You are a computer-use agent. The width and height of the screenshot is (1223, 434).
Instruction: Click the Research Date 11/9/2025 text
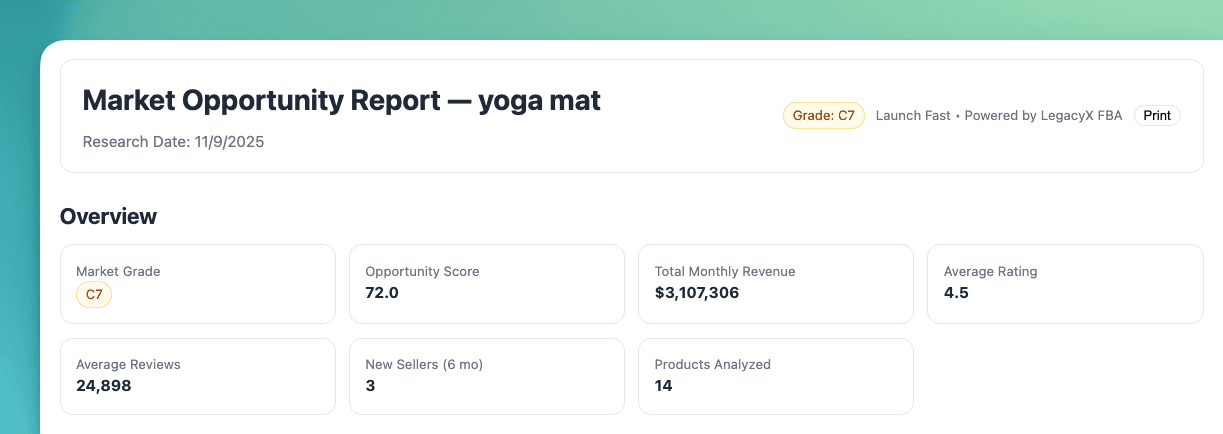[x=173, y=142]
